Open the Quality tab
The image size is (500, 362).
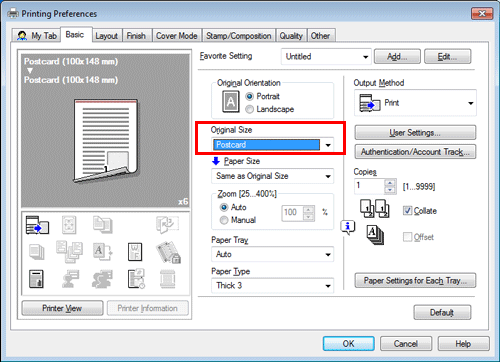point(291,36)
